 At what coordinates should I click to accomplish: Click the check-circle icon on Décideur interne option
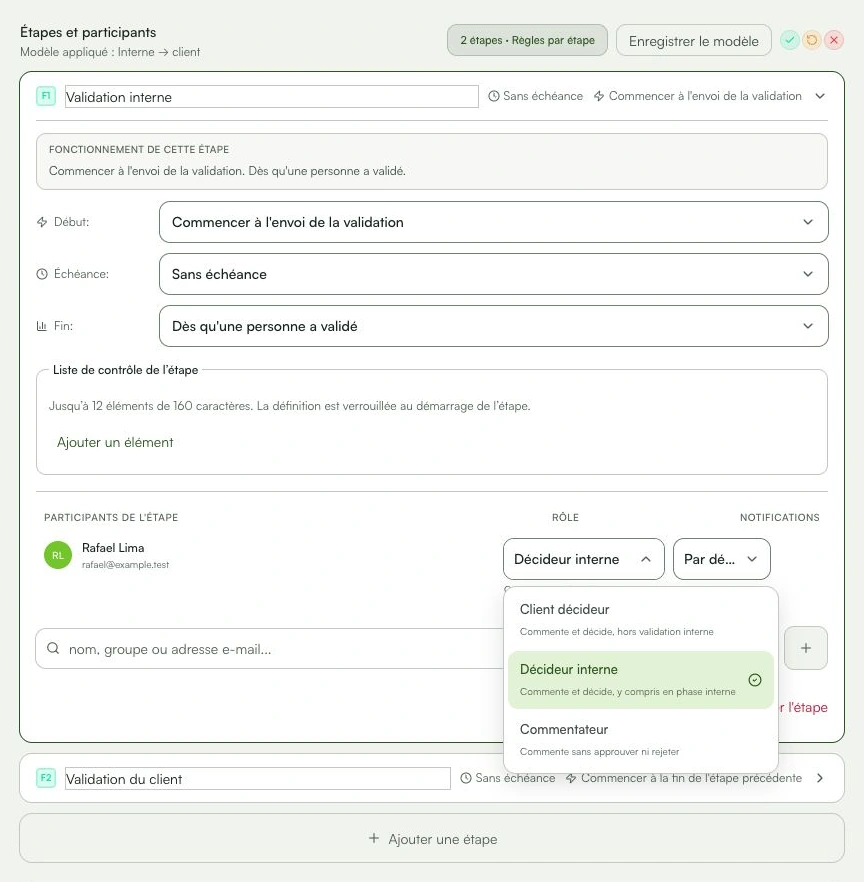click(755, 680)
